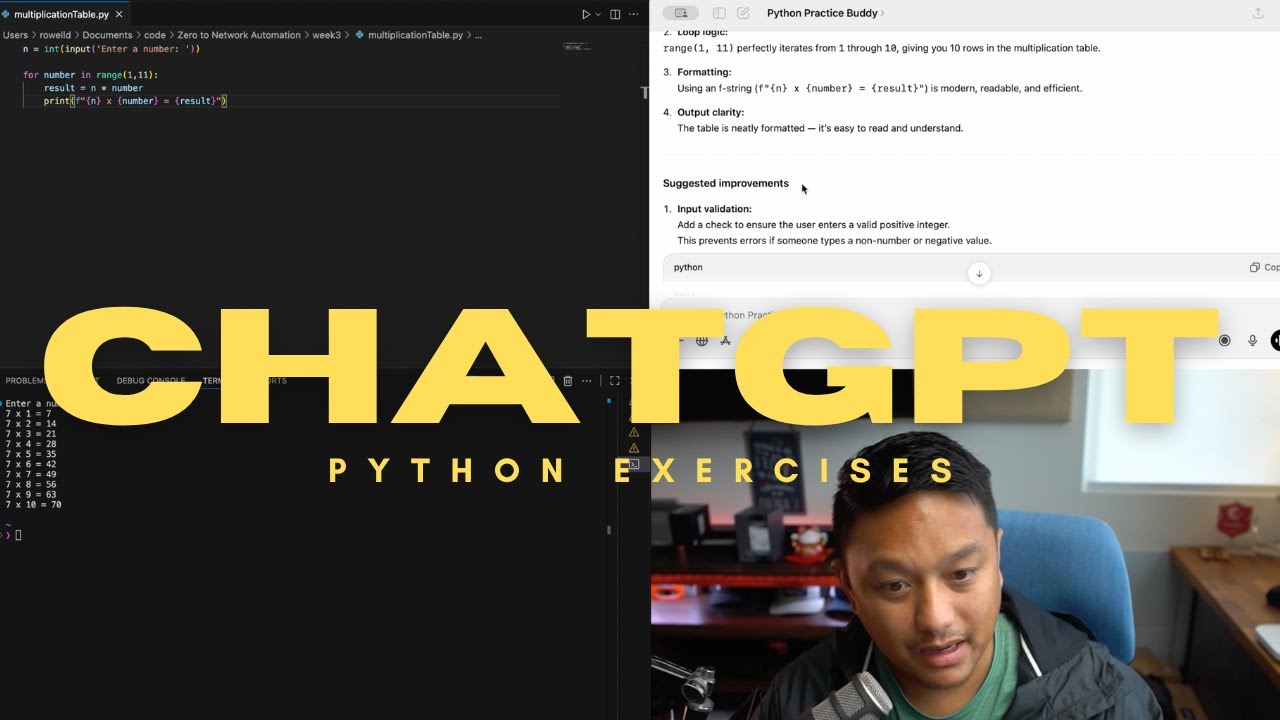The width and height of the screenshot is (1280, 720).
Task: Share the chat with the share icon
Action: [x=1258, y=13]
